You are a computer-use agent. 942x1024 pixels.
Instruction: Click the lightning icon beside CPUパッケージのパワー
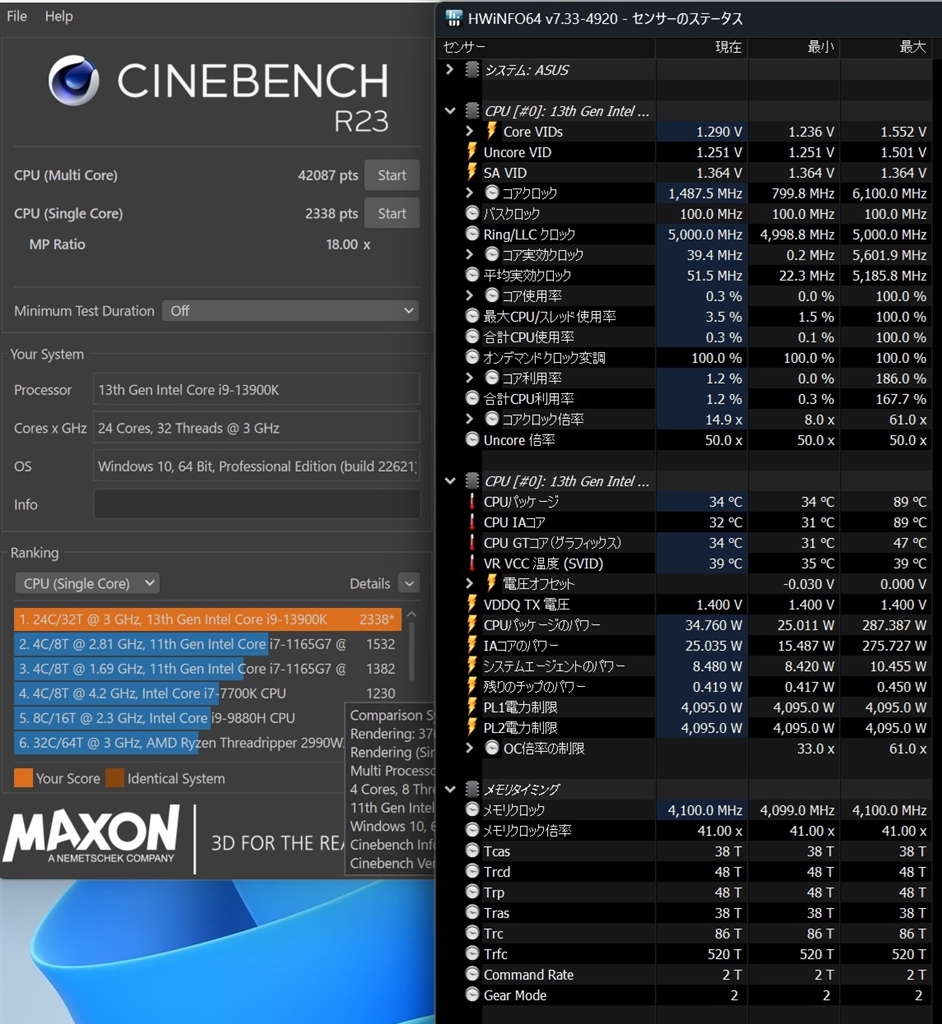click(x=472, y=624)
